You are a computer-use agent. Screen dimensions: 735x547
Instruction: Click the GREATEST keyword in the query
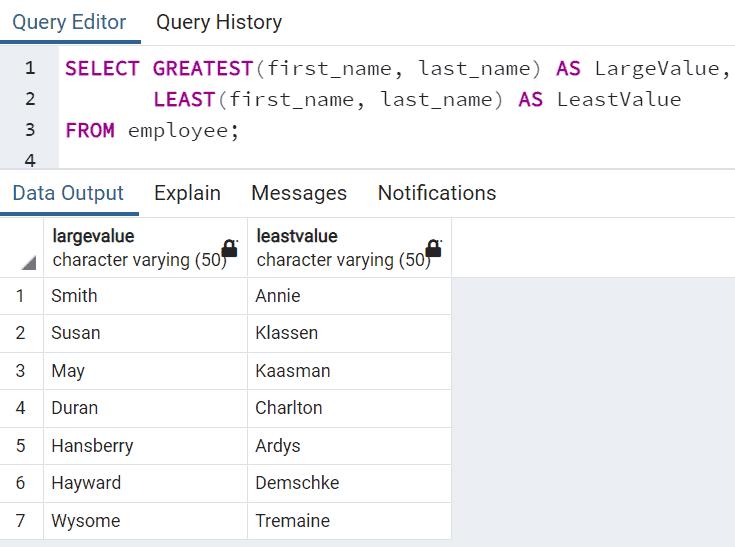(x=203, y=68)
